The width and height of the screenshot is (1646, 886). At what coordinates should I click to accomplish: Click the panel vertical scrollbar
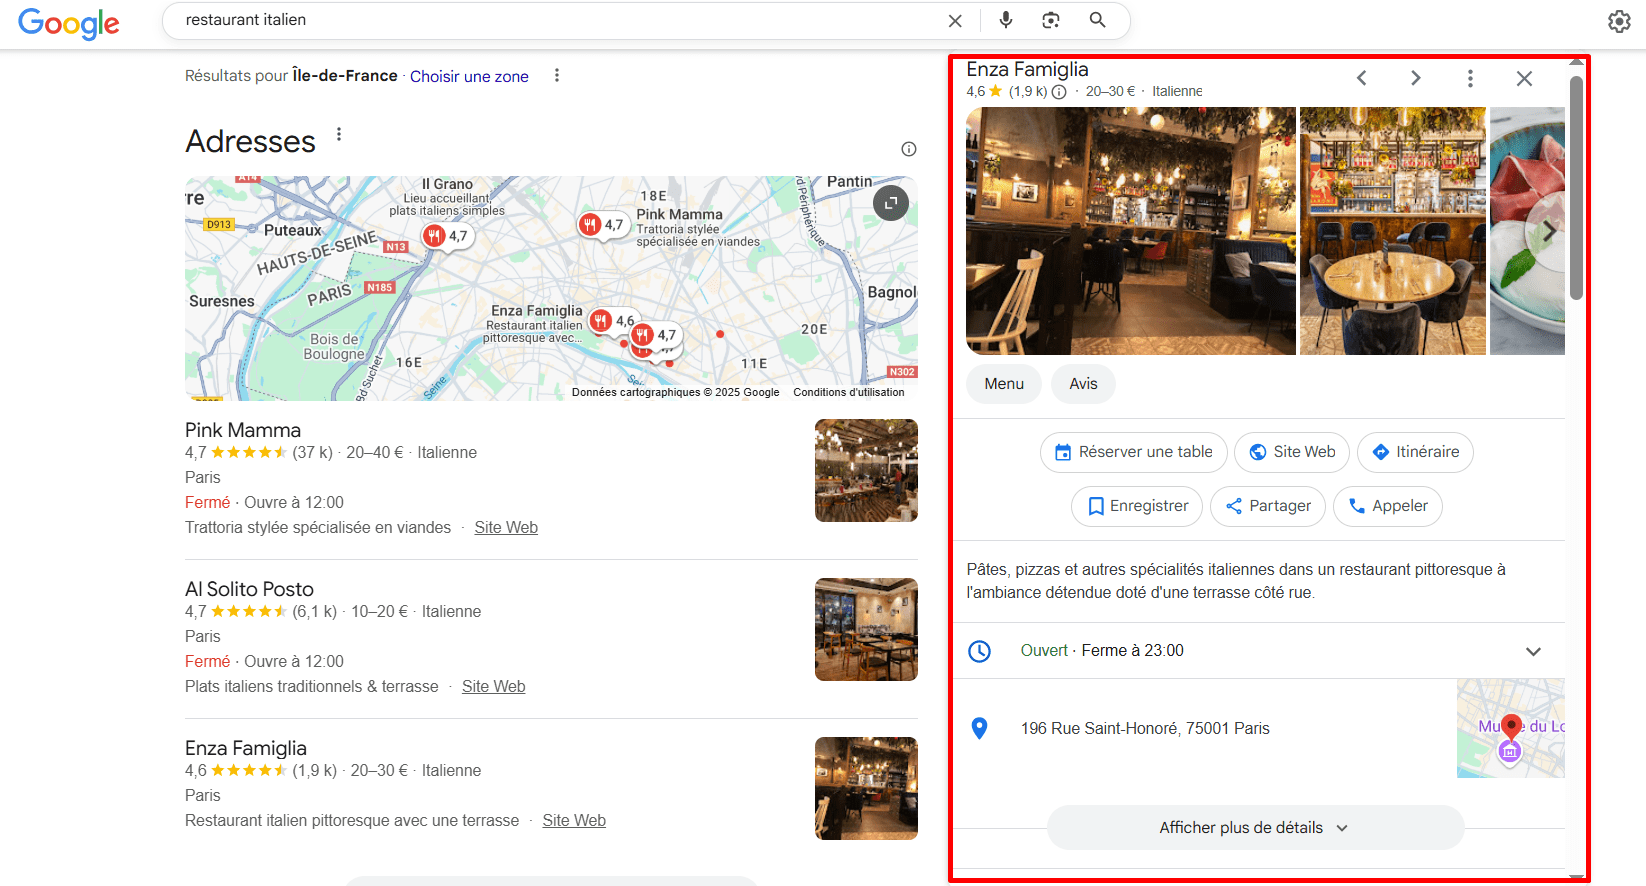tap(1576, 188)
